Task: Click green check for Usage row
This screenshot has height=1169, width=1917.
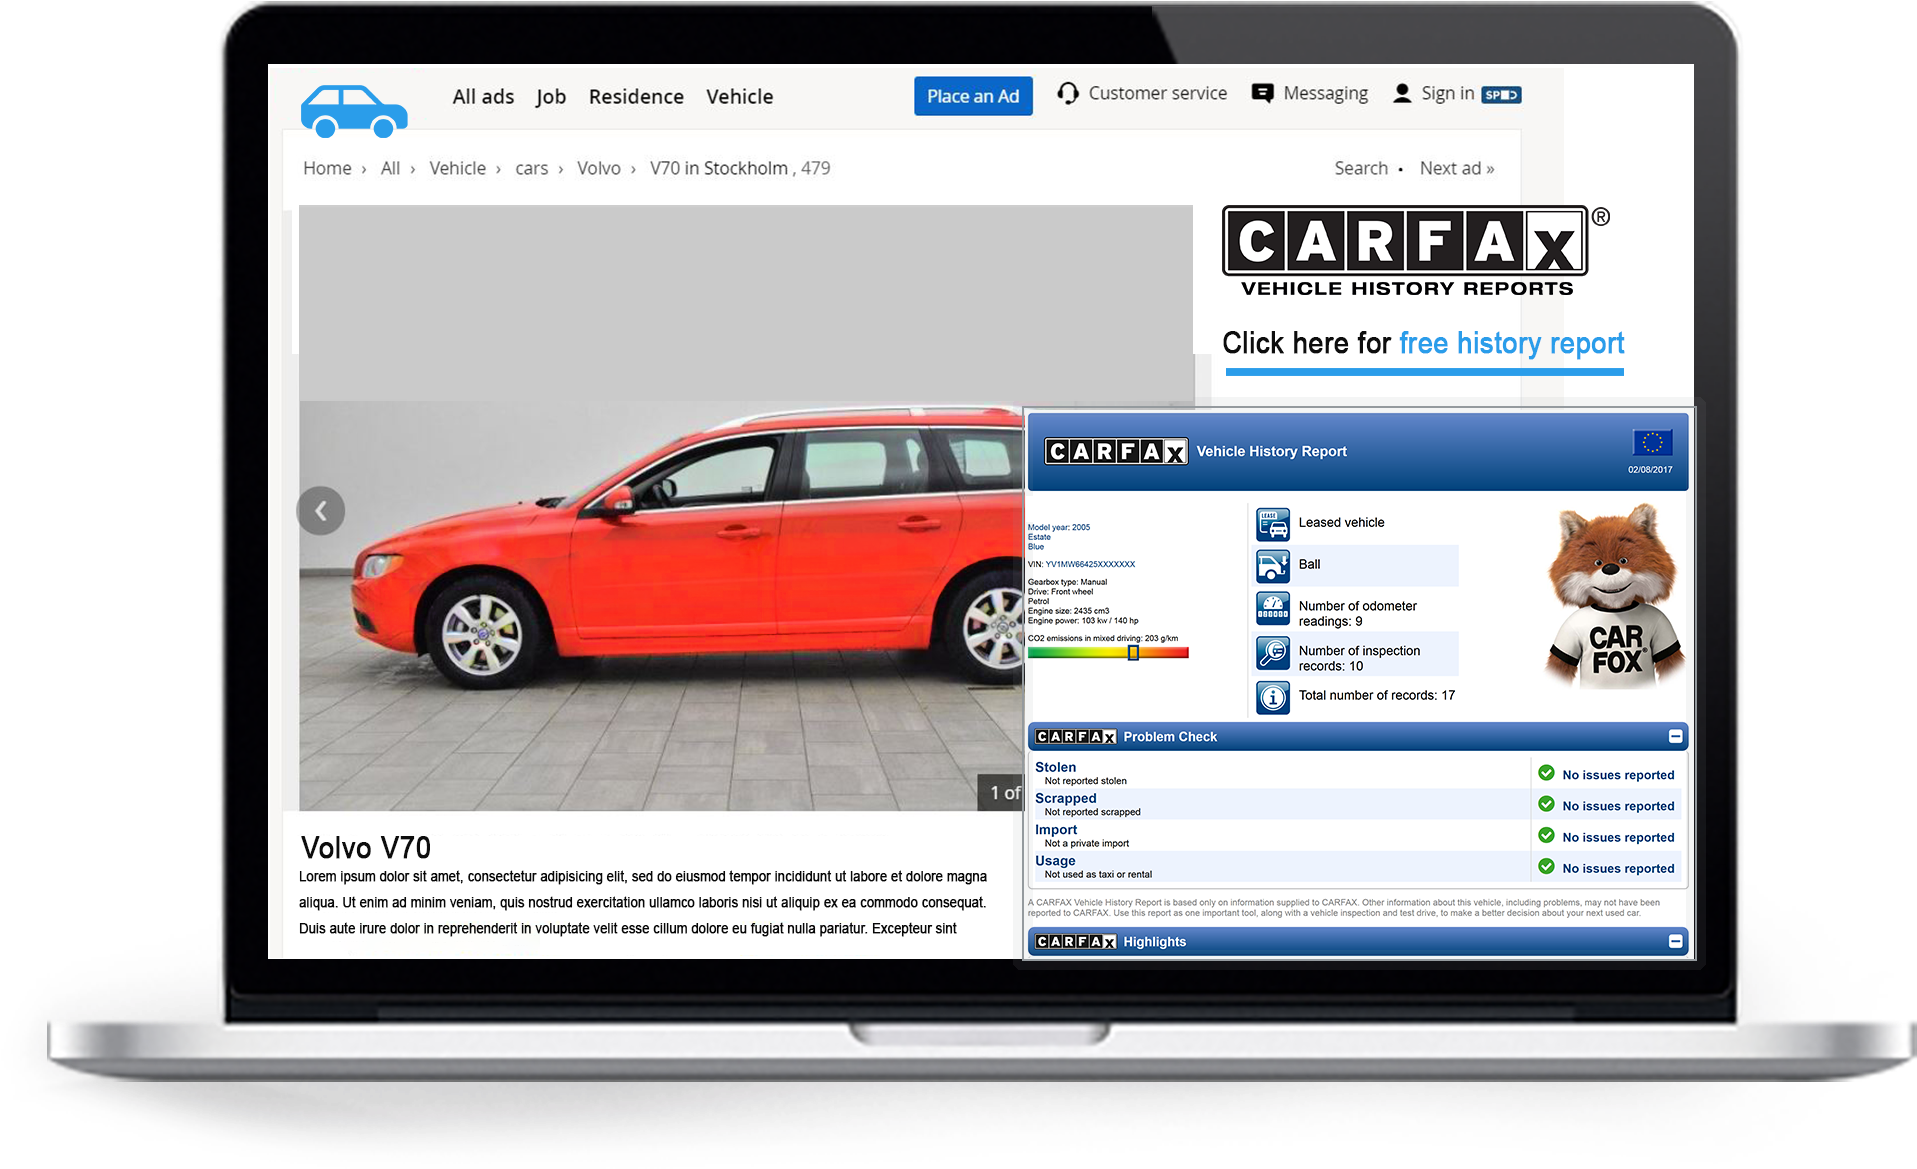Action: click(1546, 866)
